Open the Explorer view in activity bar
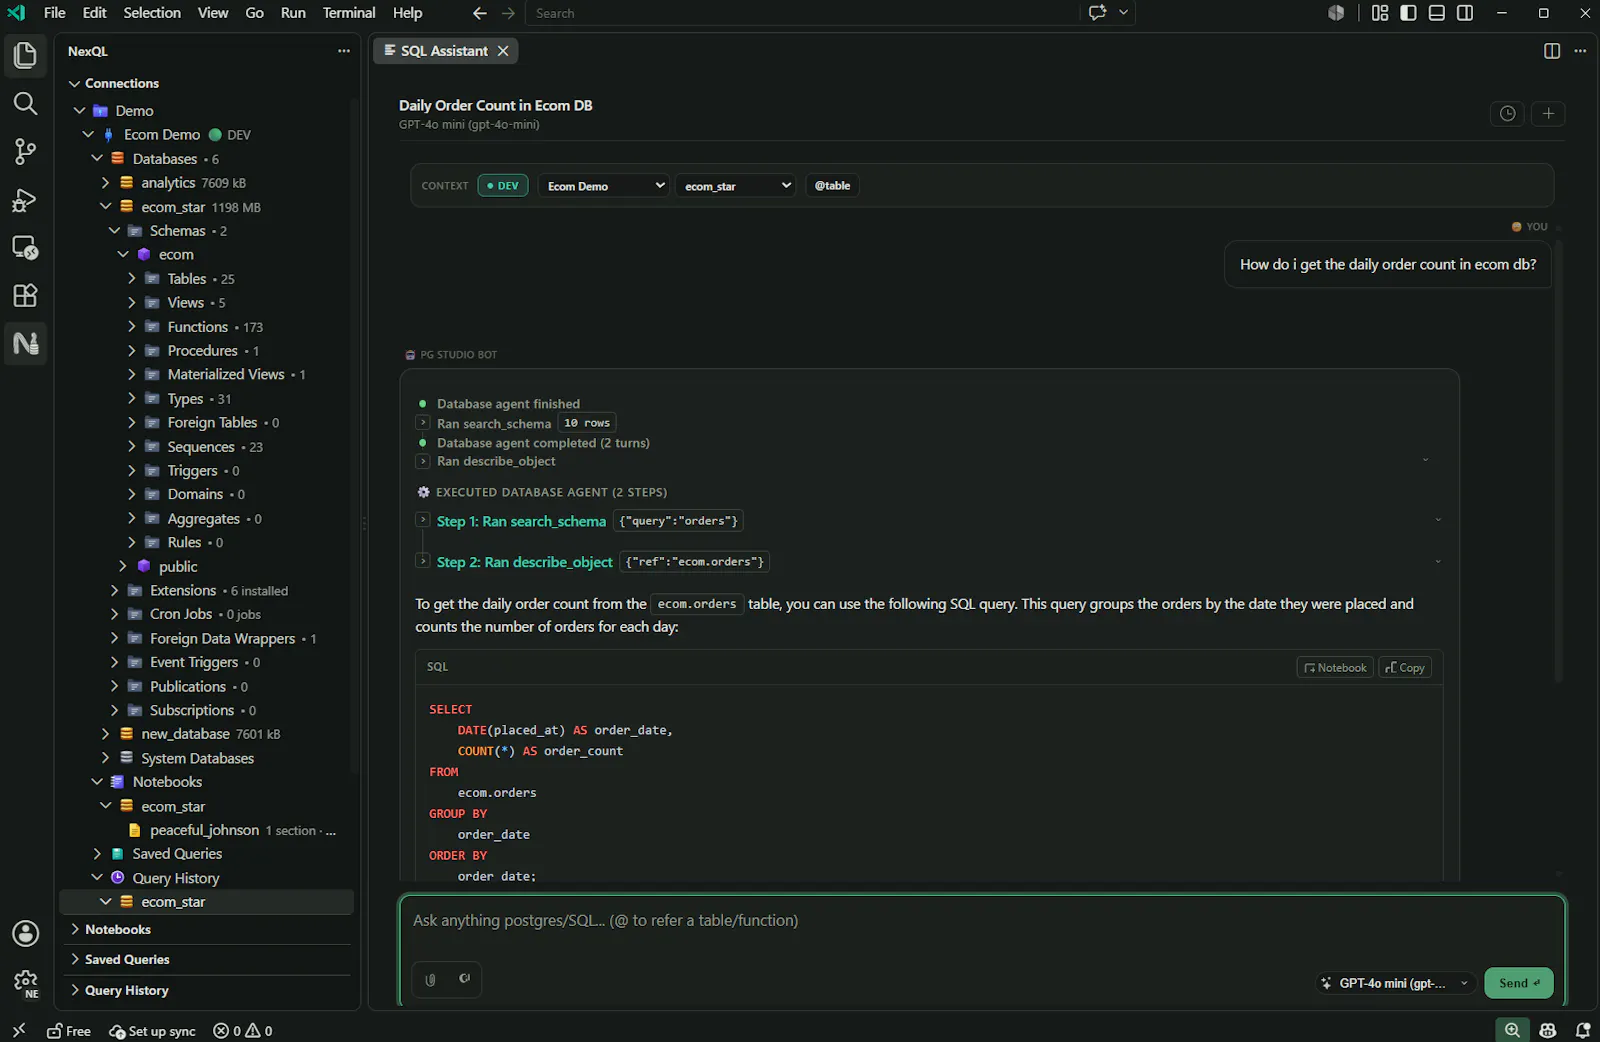 (x=25, y=55)
